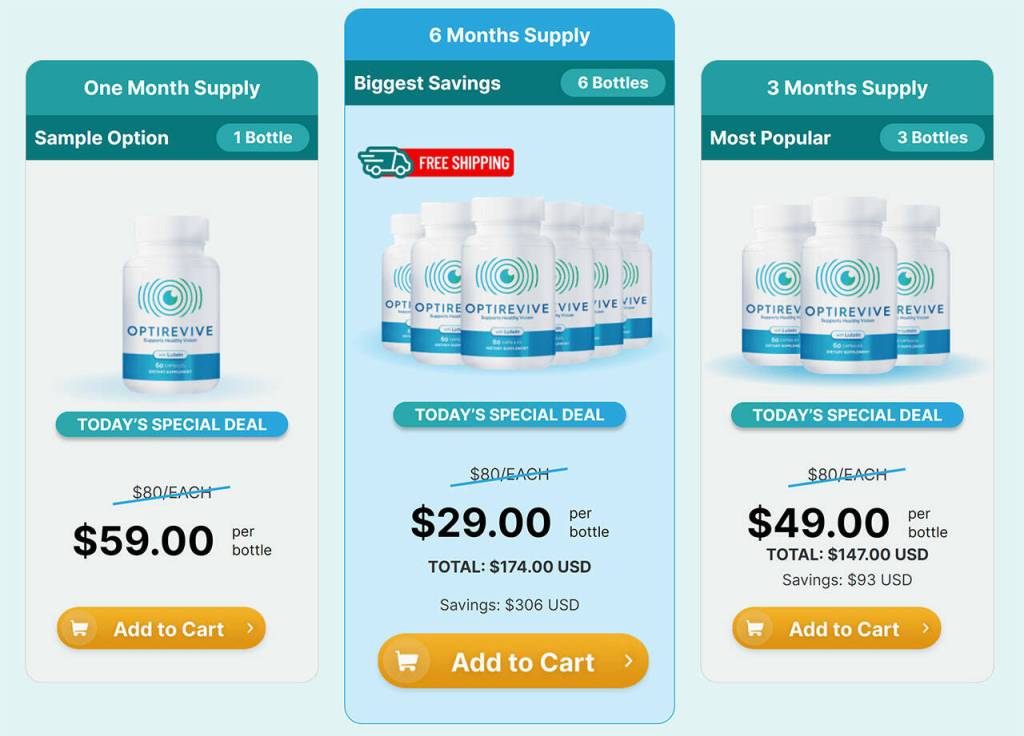
Task: Click the six bottles product image
Action: click(516, 282)
